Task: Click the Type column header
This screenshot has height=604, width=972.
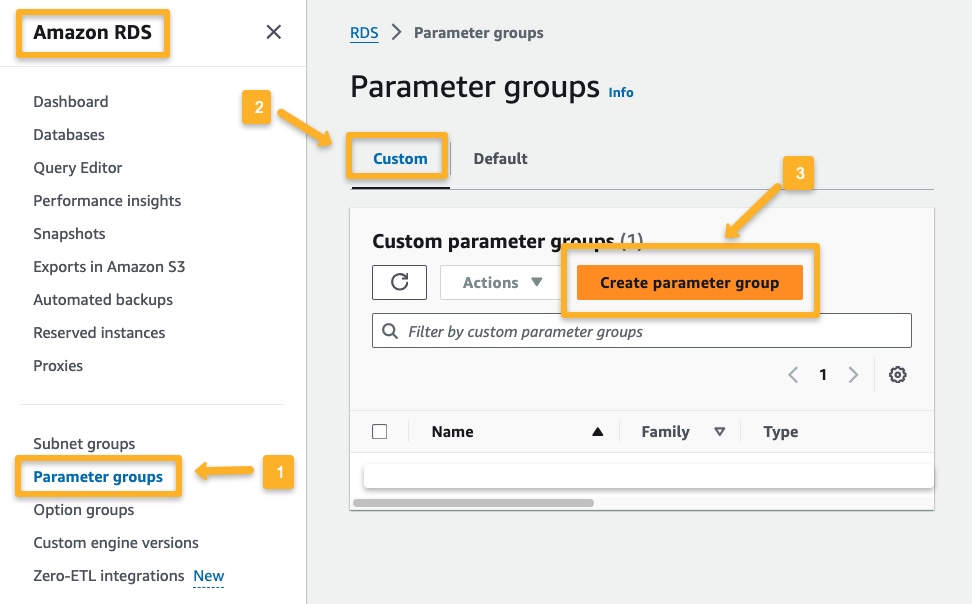Action: tap(780, 432)
